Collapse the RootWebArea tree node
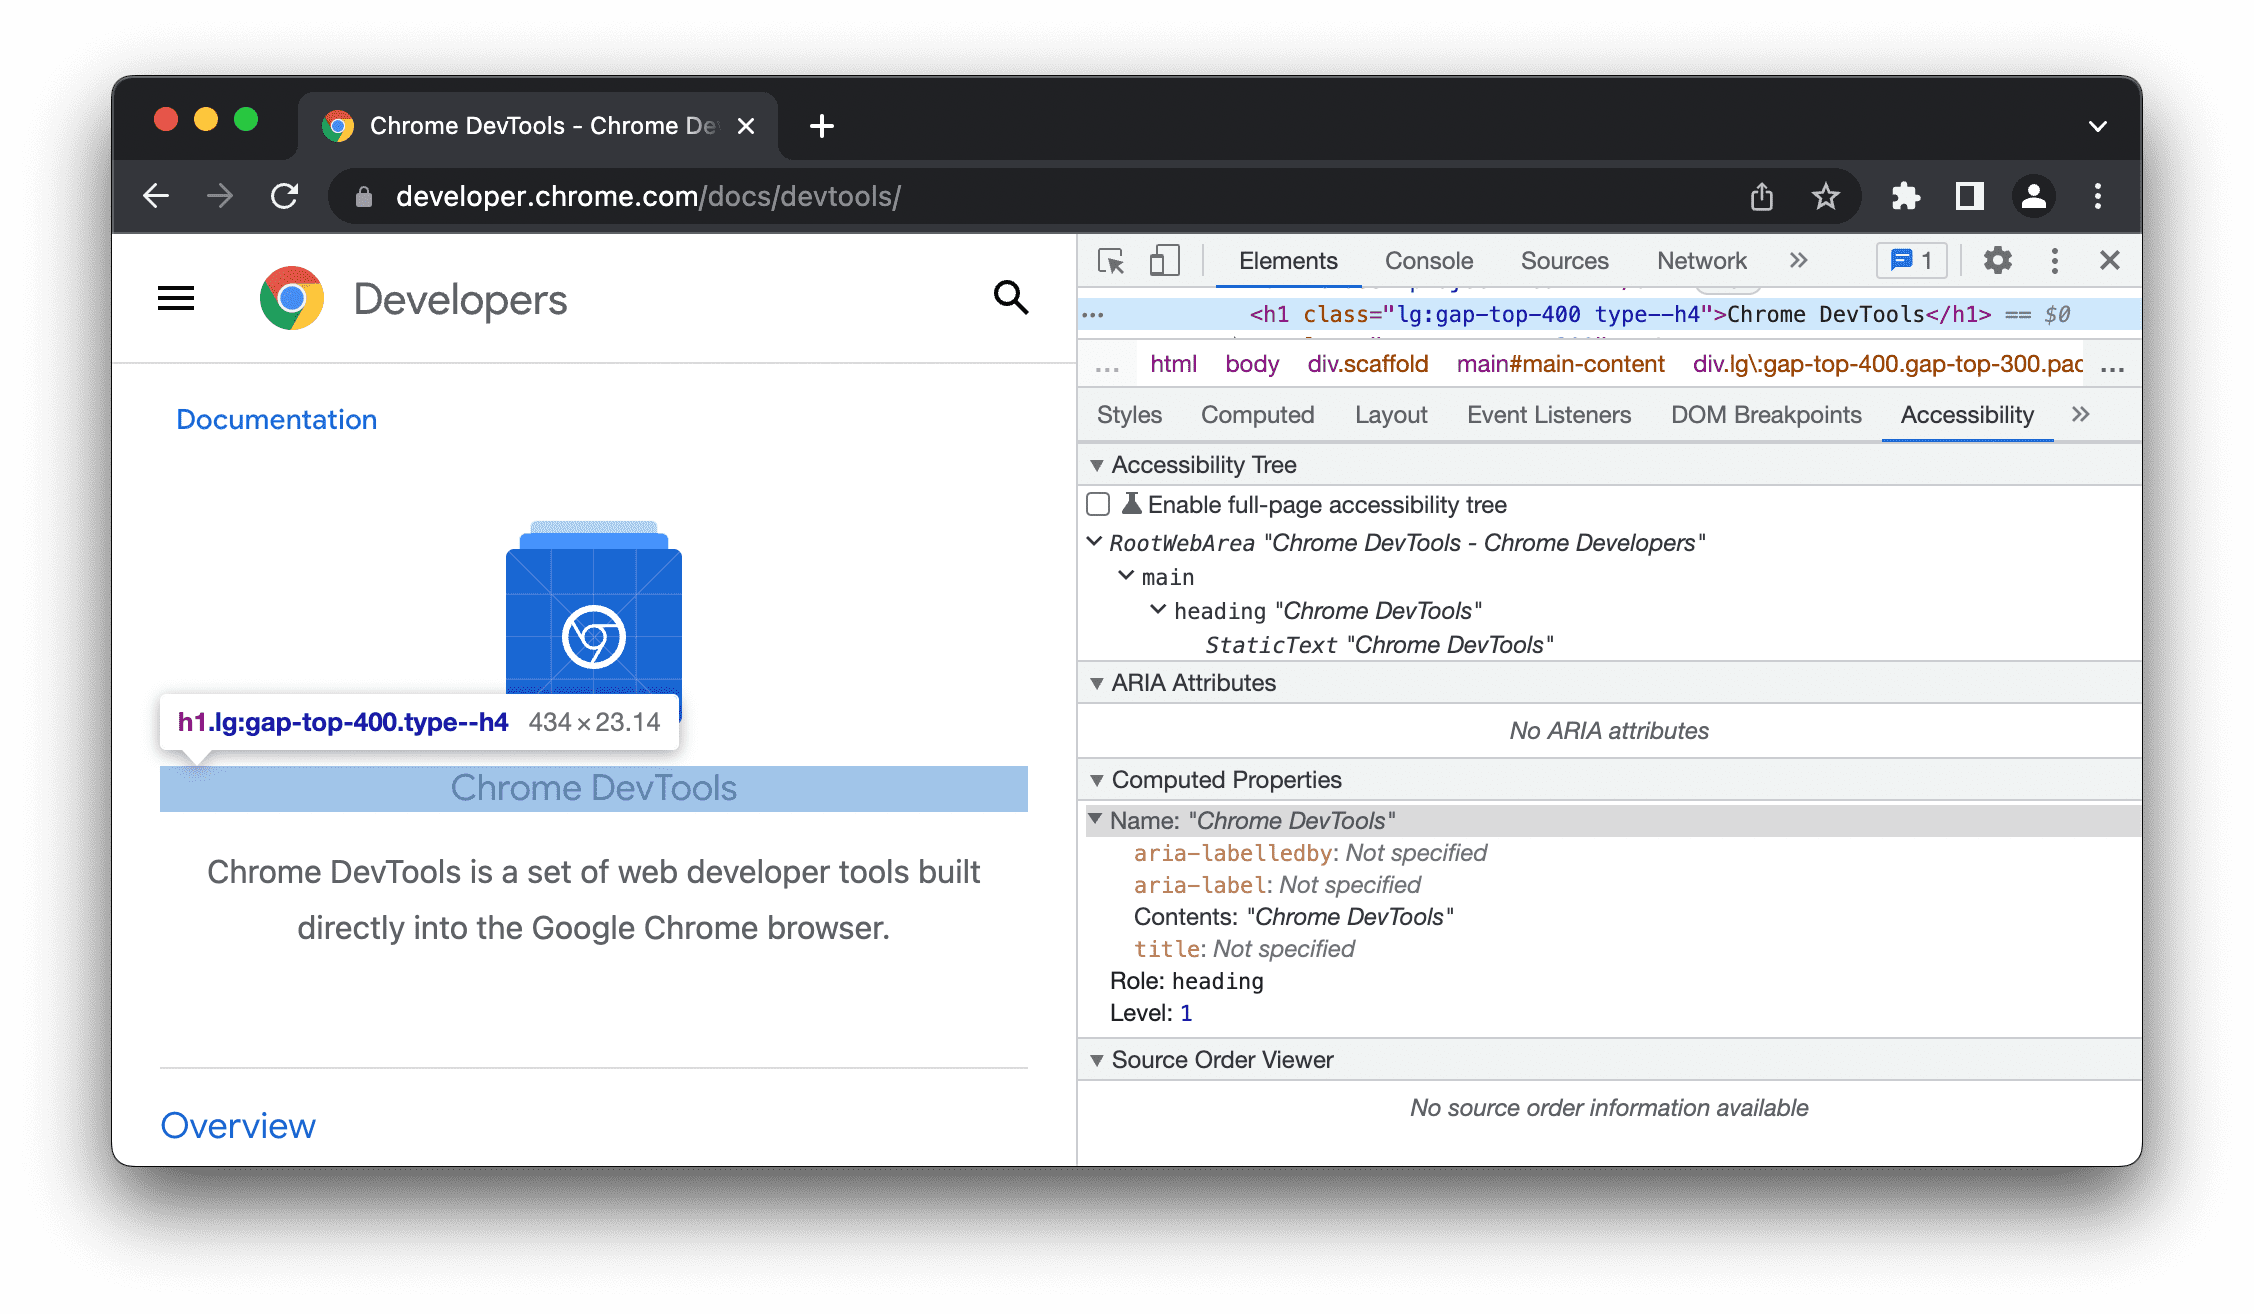Image resolution: width=2254 pixels, height=1314 pixels. click(1096, 541)
